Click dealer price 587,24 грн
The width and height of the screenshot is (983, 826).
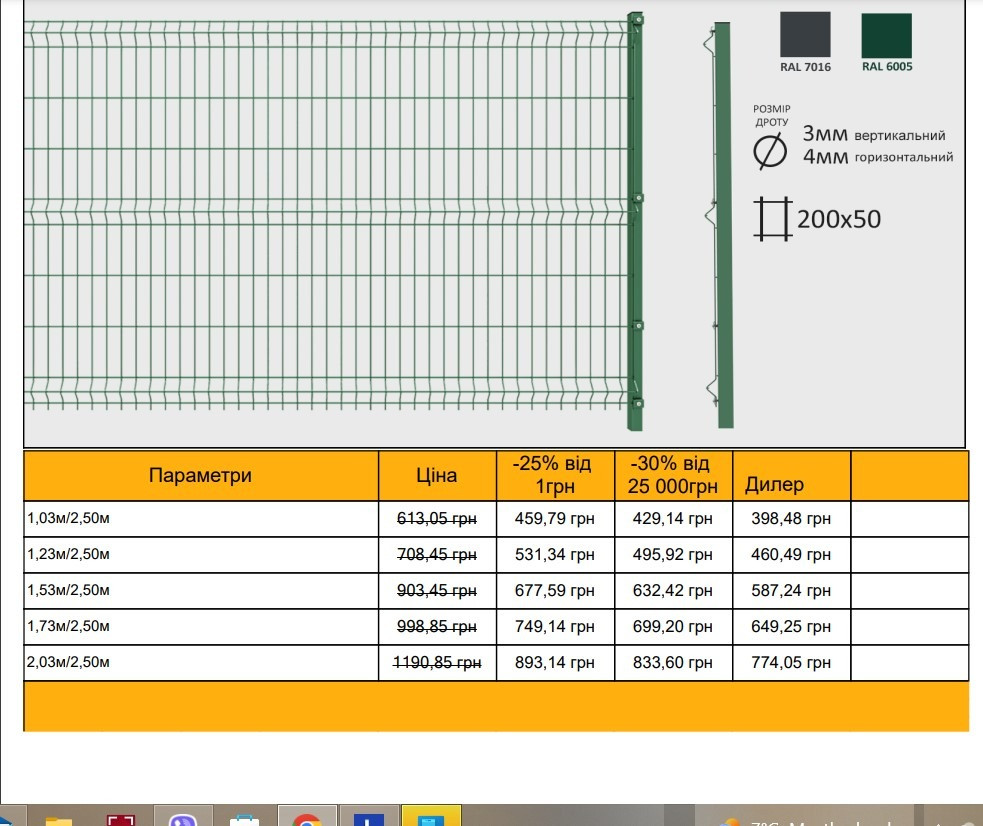point(791,590)
